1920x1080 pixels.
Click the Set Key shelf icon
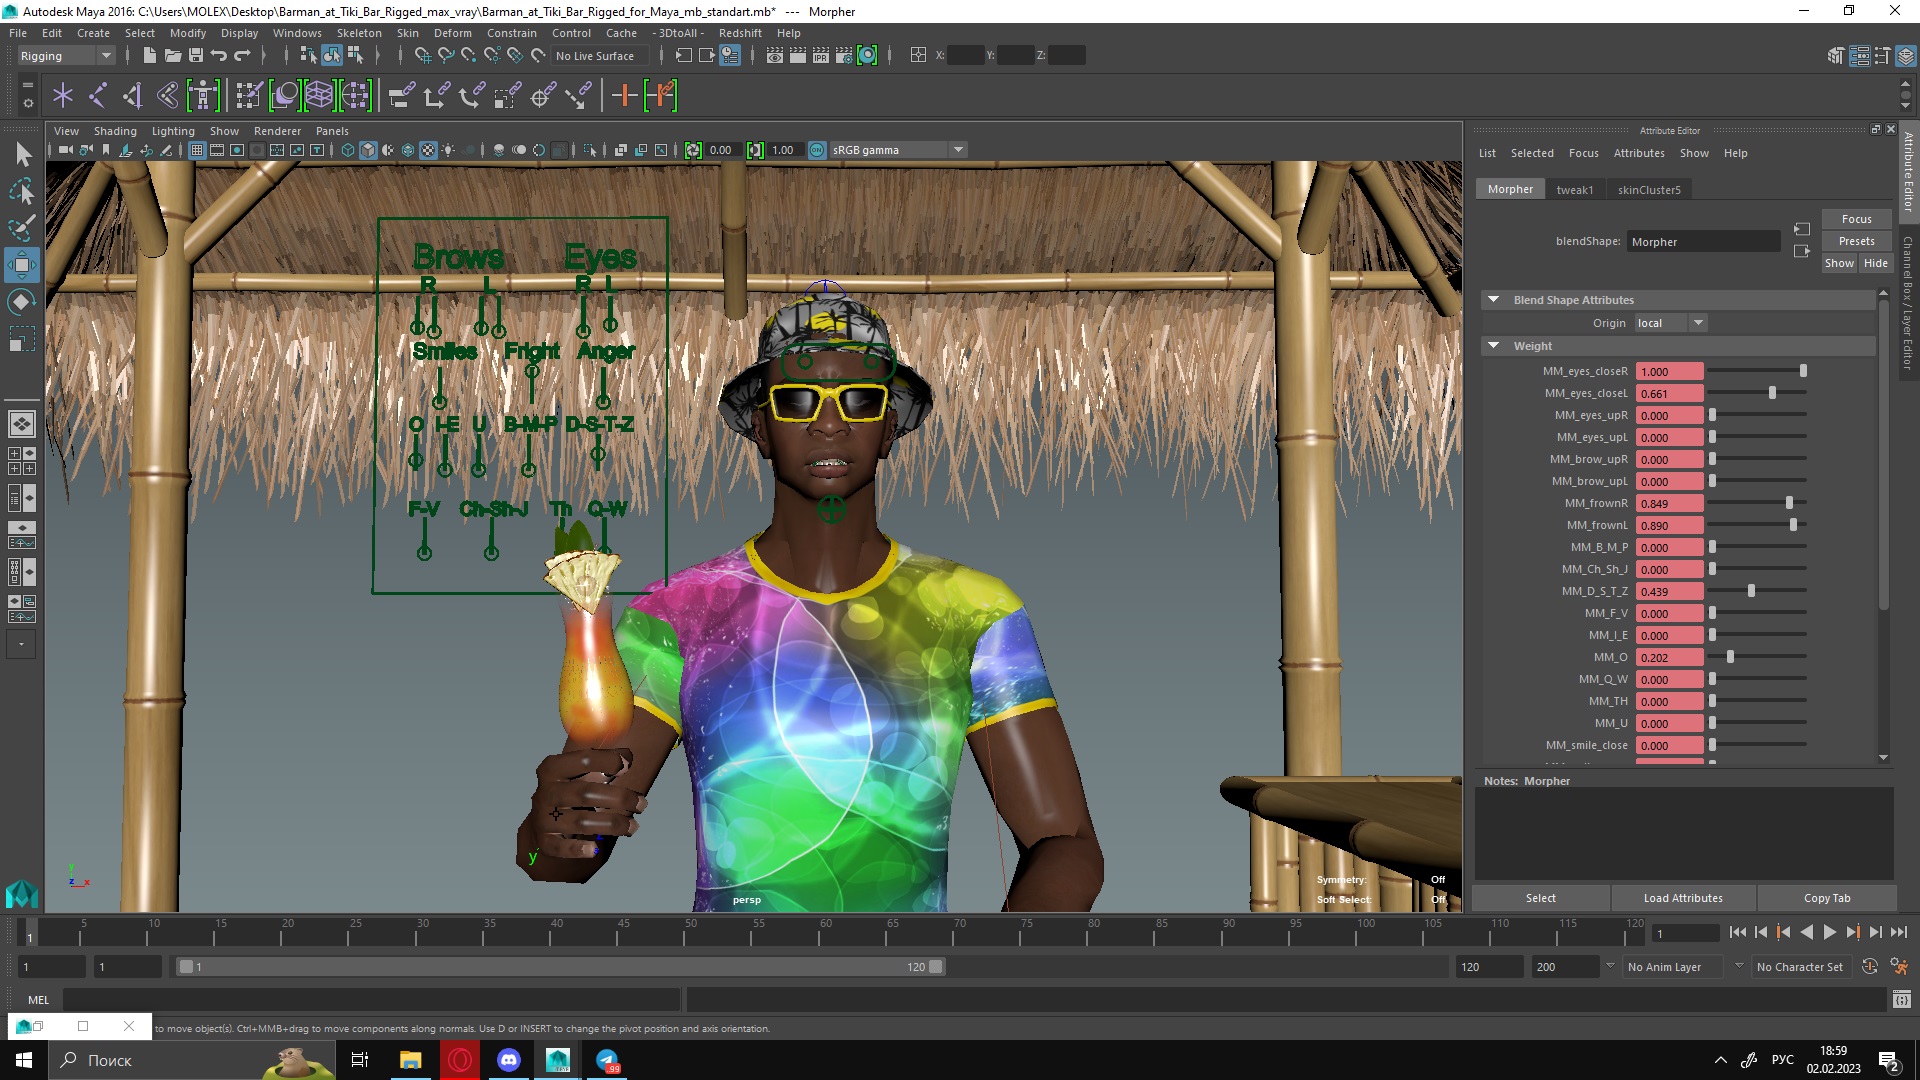click(x=624, y=96)
